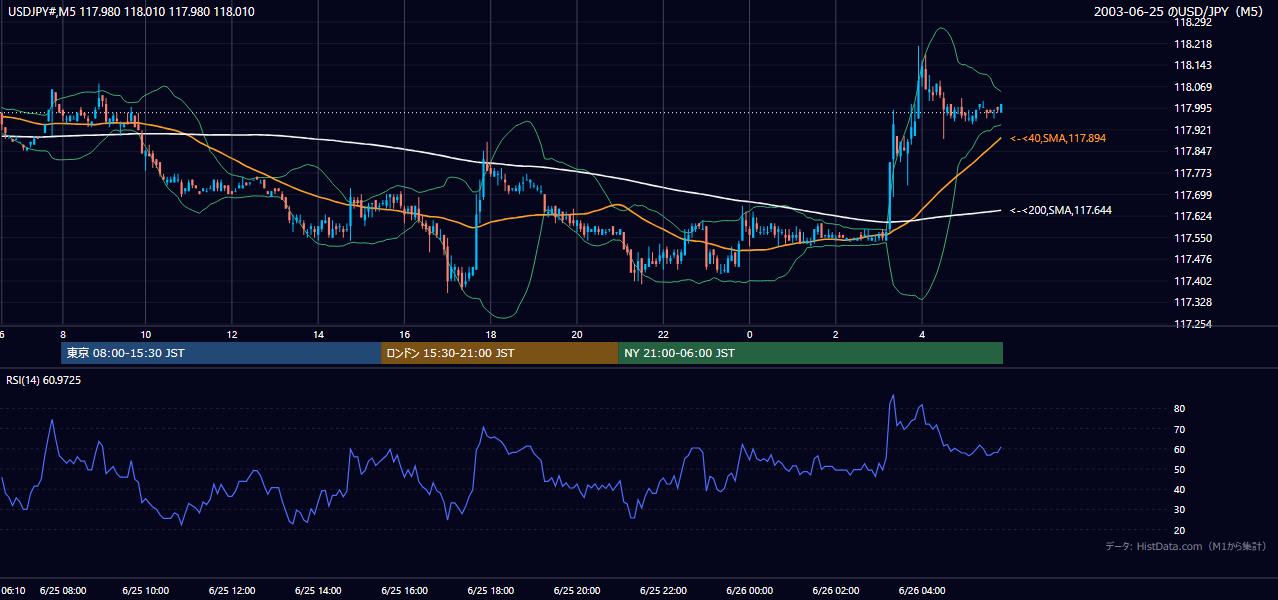Click price axis value 117.847
The width and height of the screenshot is (1278, 600).
(x=1193, y=151)
